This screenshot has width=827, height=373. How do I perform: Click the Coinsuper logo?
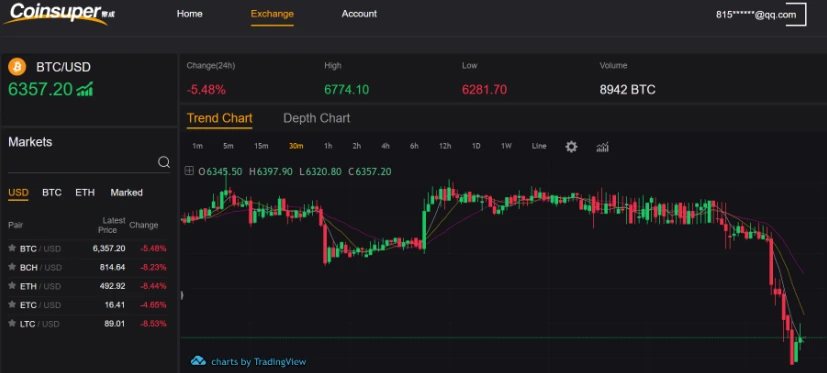point(58,13)
